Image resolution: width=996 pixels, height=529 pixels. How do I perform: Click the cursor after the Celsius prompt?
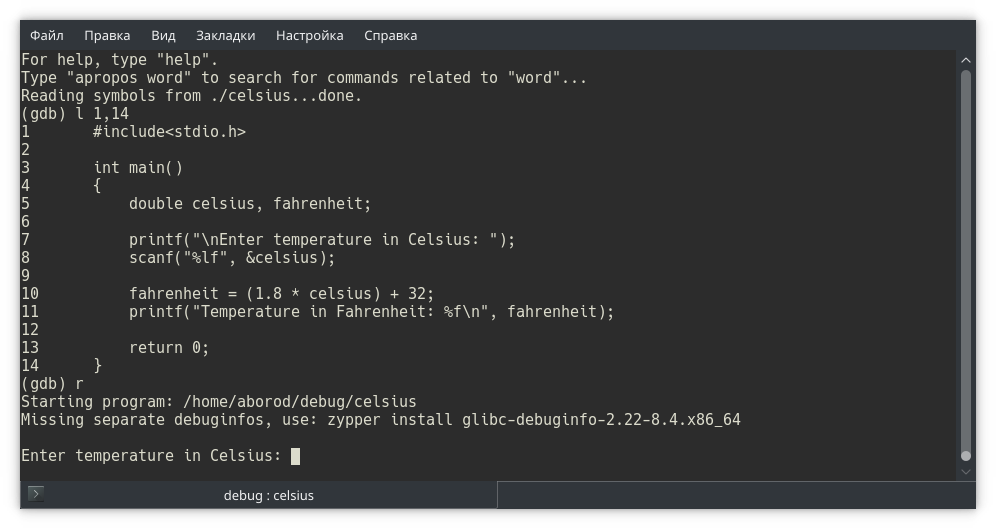pos(295,456)
